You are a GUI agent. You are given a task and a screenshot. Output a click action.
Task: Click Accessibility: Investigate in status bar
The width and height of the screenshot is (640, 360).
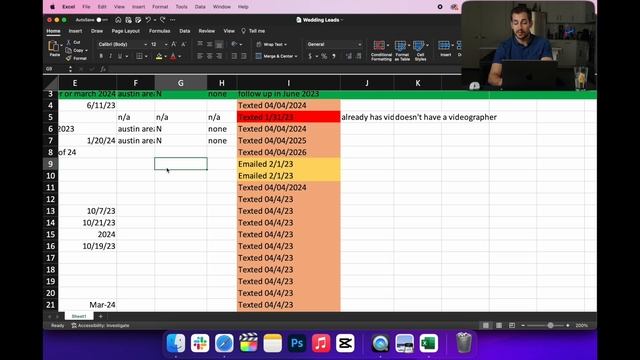tap(100, 326)
